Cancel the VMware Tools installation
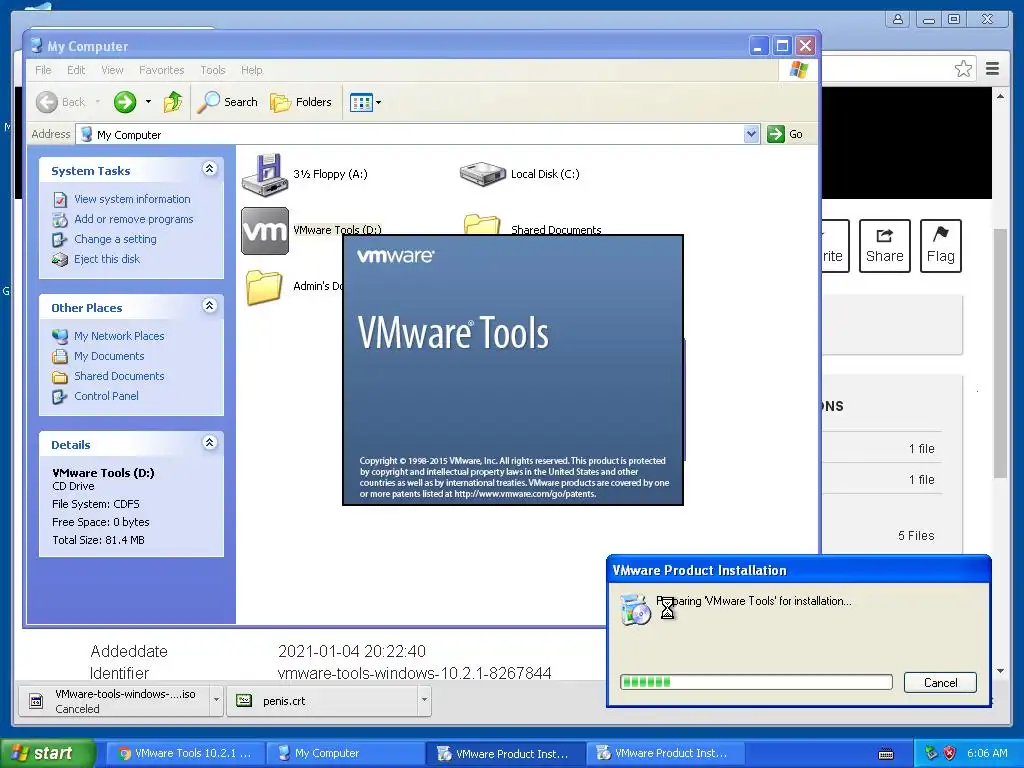The image size is (1024, 768). 940,682
